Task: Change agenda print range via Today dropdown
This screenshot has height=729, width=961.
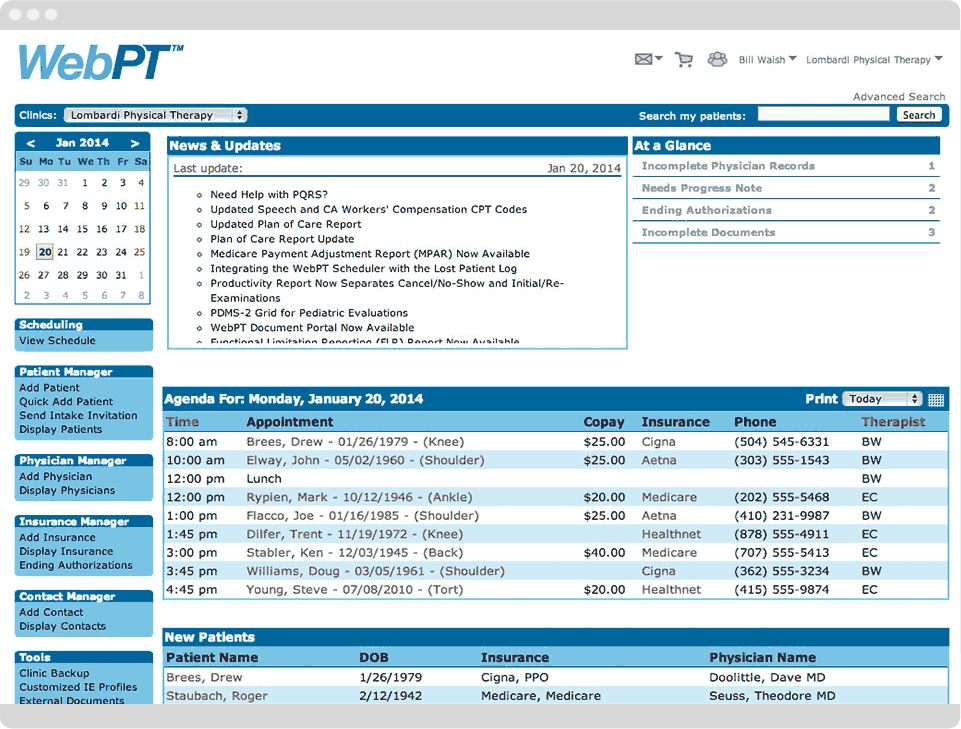Action: coord(881,398)
